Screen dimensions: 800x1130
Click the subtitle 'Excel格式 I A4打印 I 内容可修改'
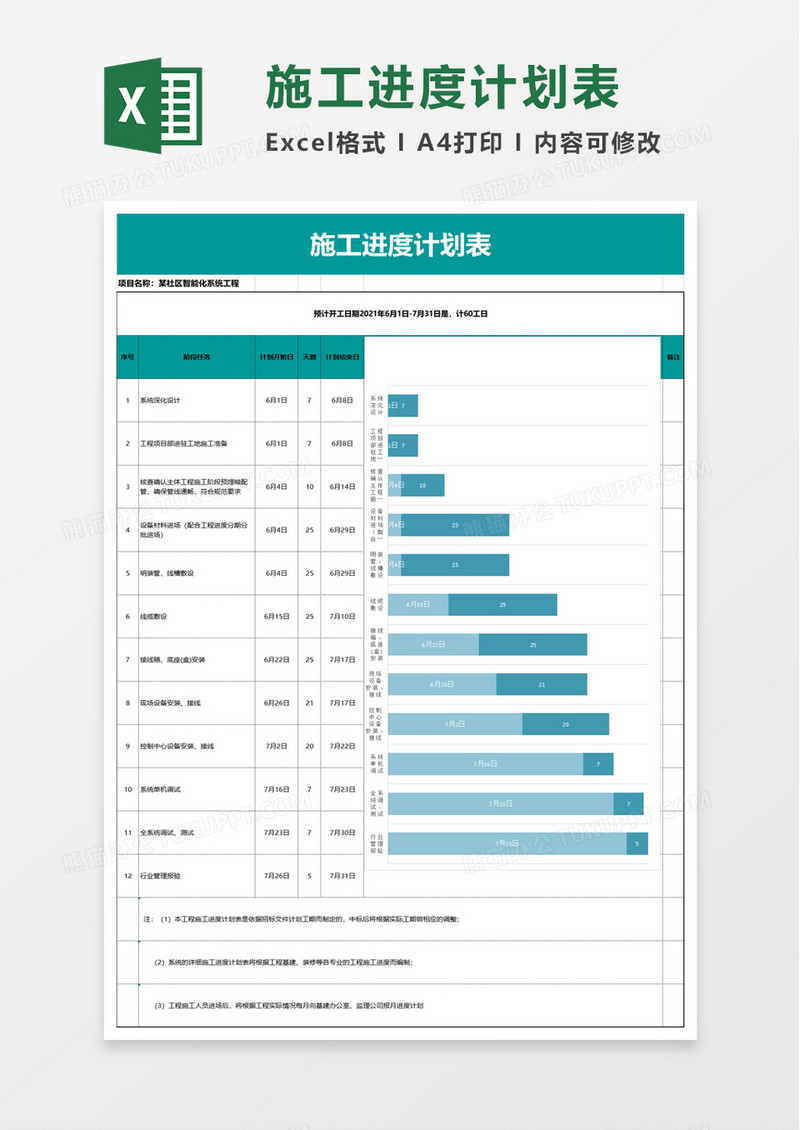463,143
